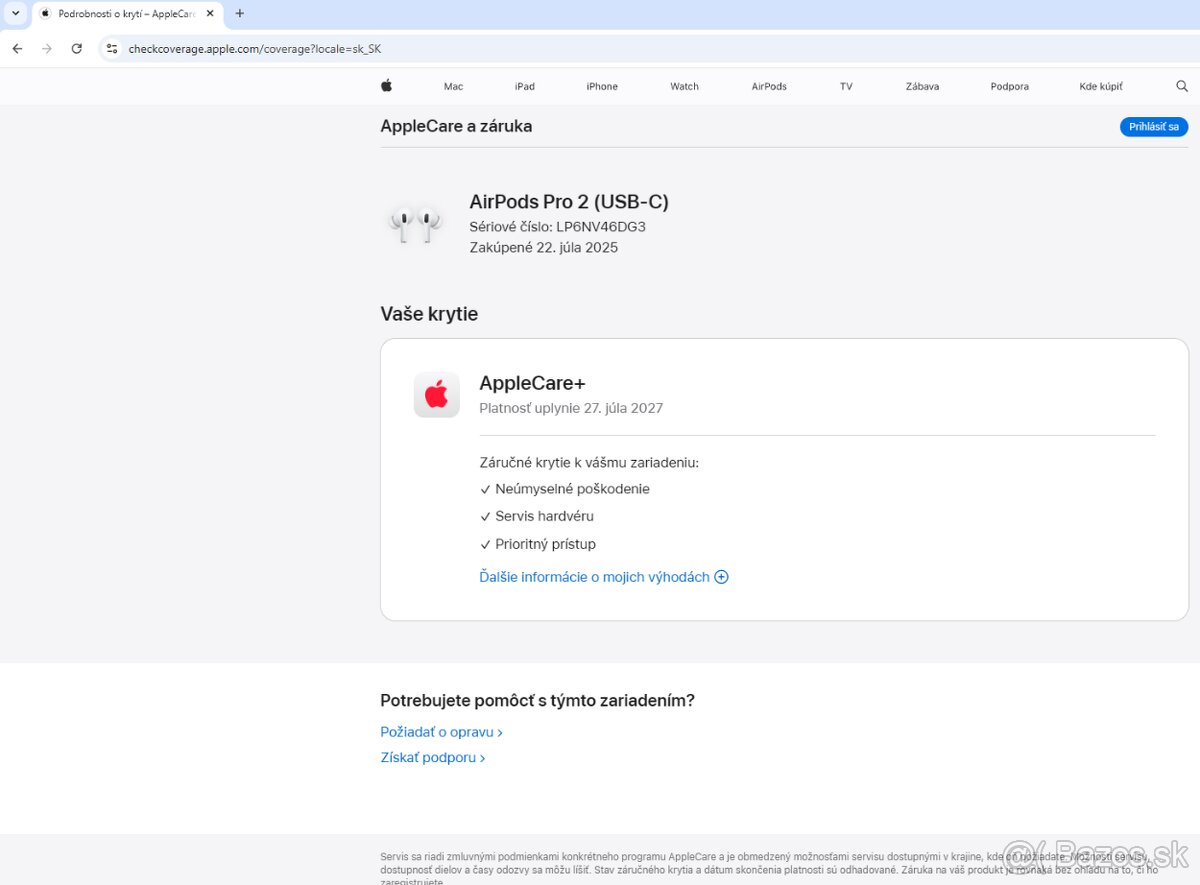The width and height of the screenshot is (1200, 885).
Task: Click the Apple logo in navigation bar
Action: coord(386,86)
